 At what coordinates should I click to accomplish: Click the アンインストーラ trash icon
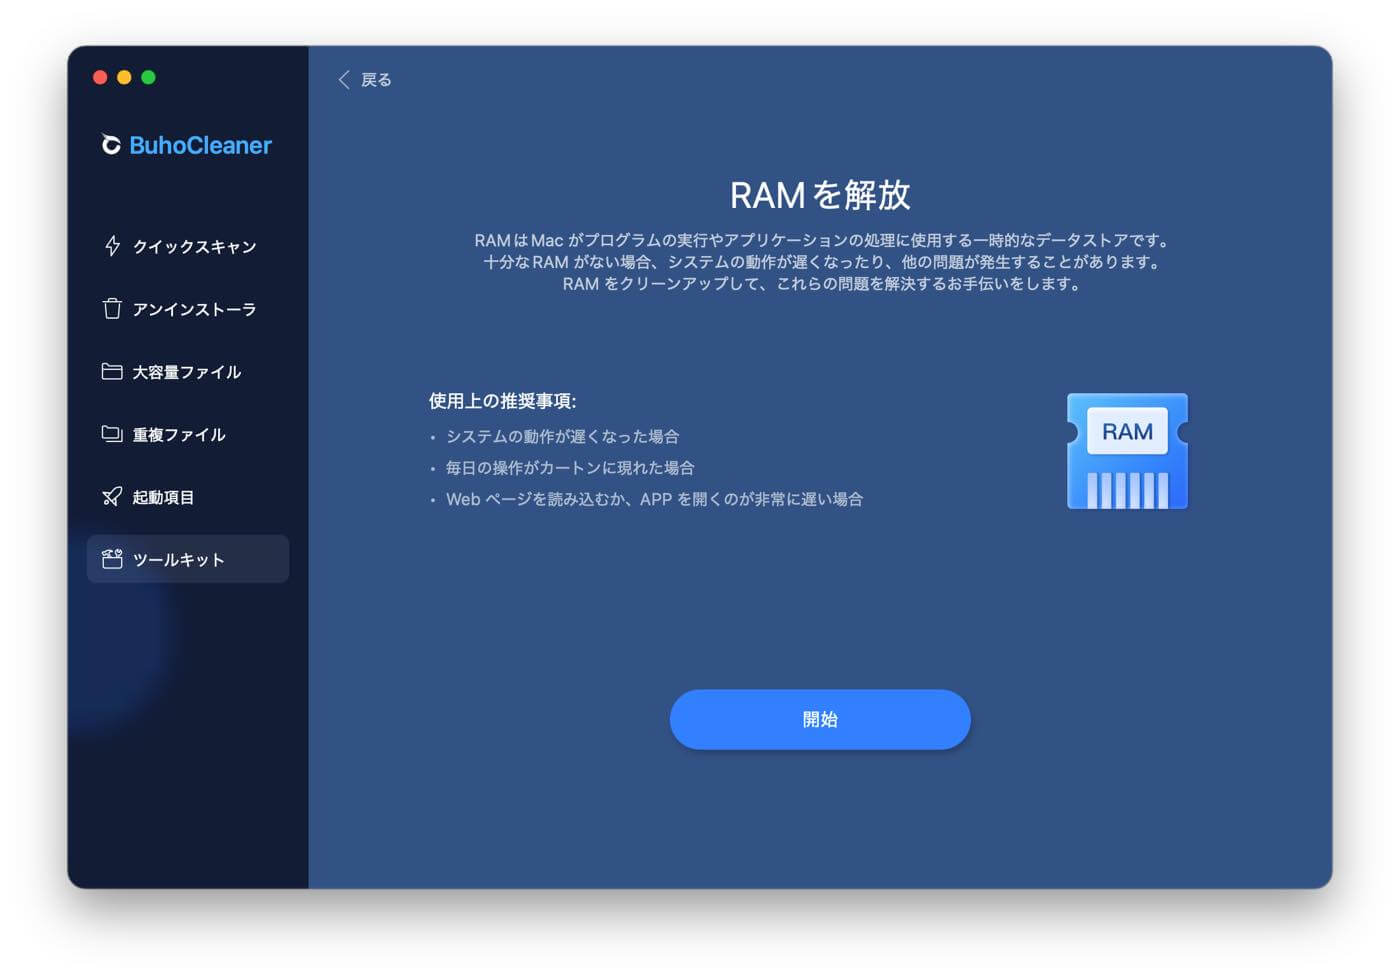pyautogui.click(x=111, y=309)
